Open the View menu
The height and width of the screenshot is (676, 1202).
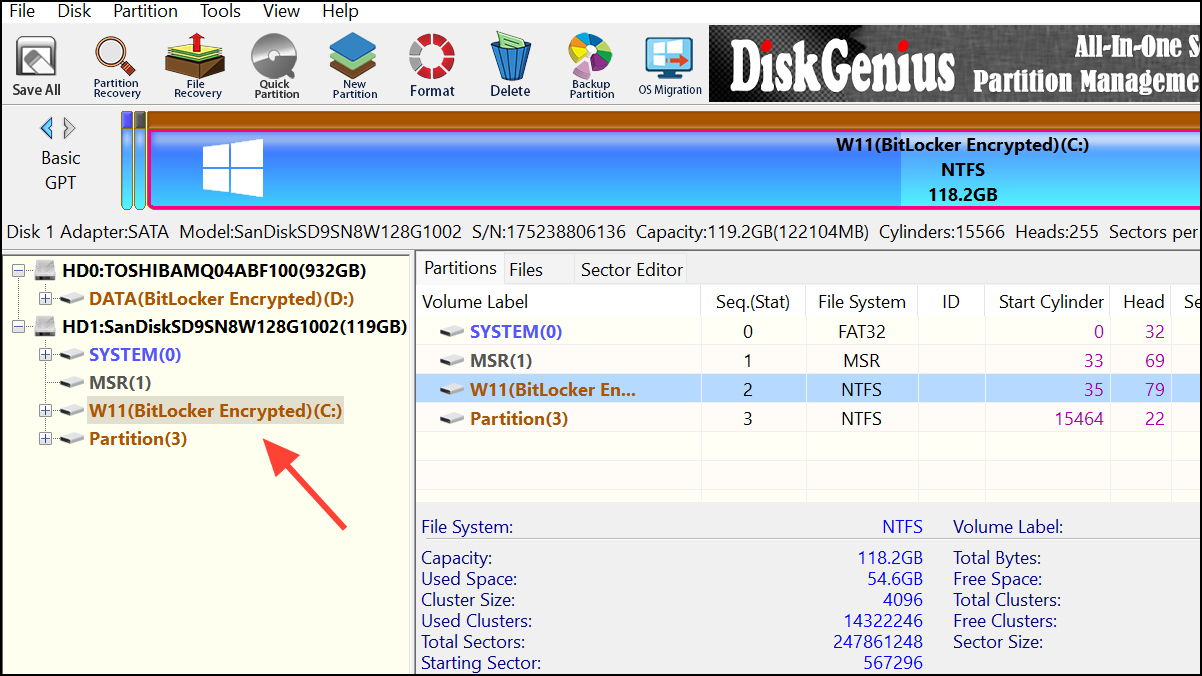pos(281,11)
